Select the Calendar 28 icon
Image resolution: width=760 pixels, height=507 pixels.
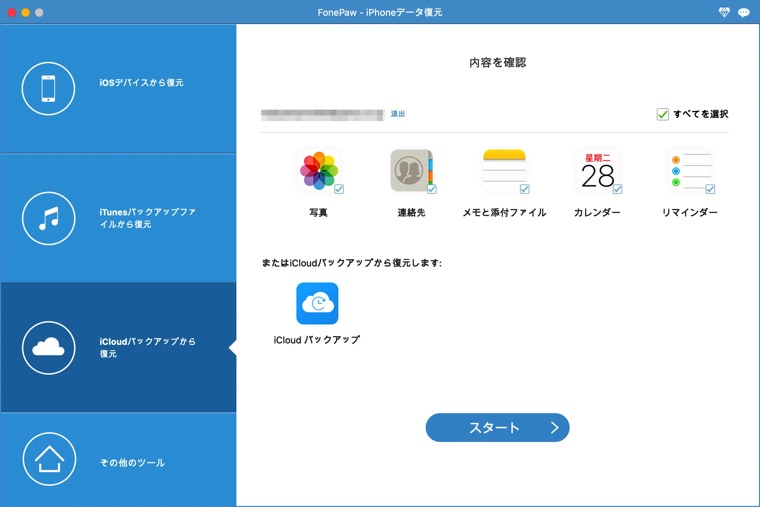pos(597,170)
